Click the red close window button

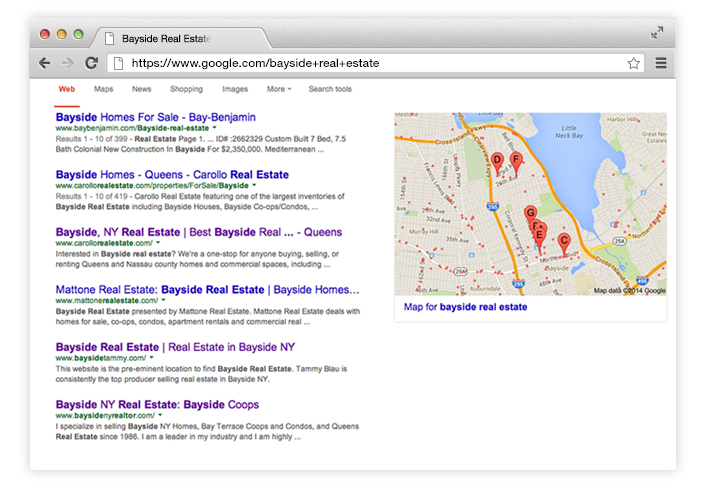pyautogui.click(x=44, y=34)
